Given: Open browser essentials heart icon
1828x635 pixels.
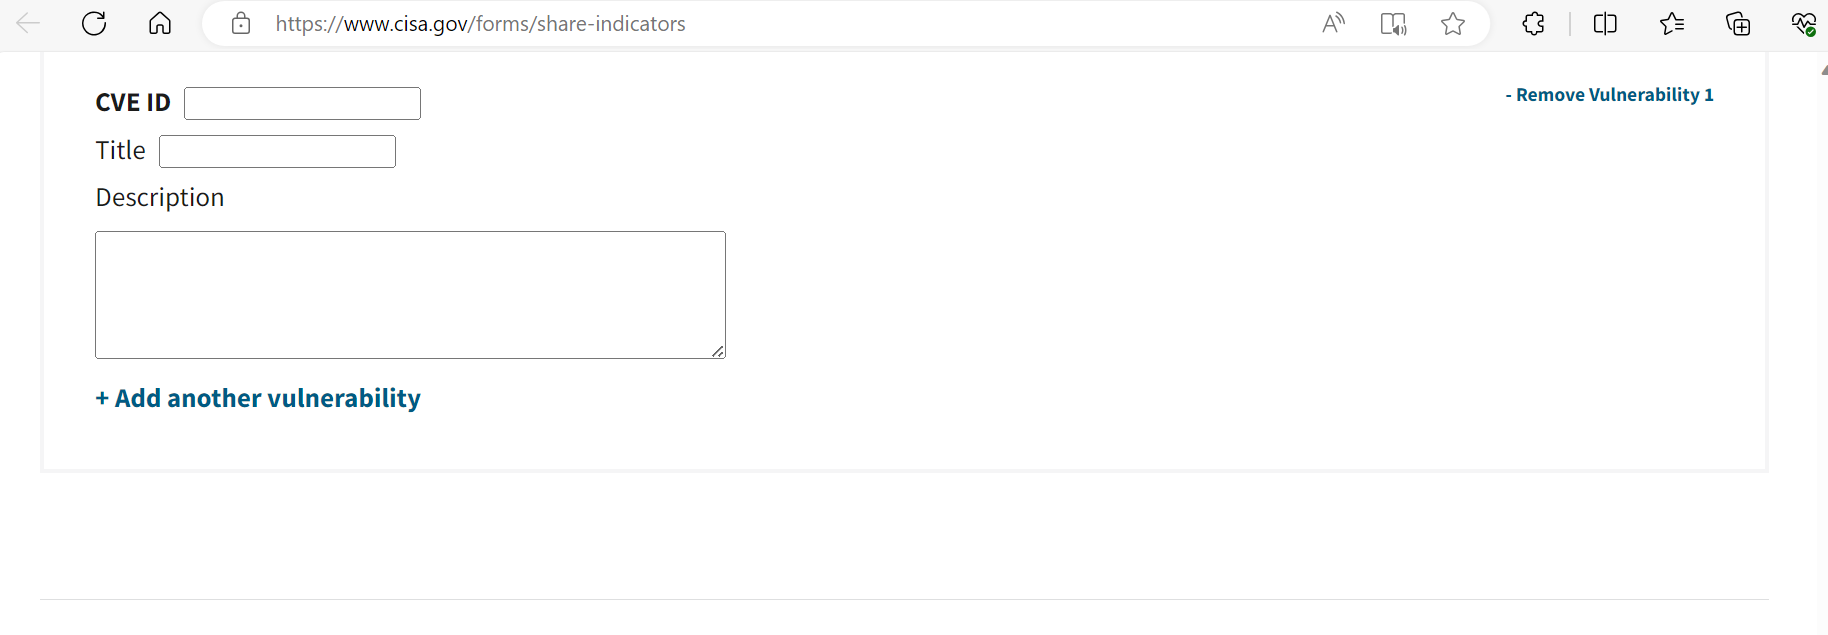Looking at the screenshot, I should (1803, 24).
